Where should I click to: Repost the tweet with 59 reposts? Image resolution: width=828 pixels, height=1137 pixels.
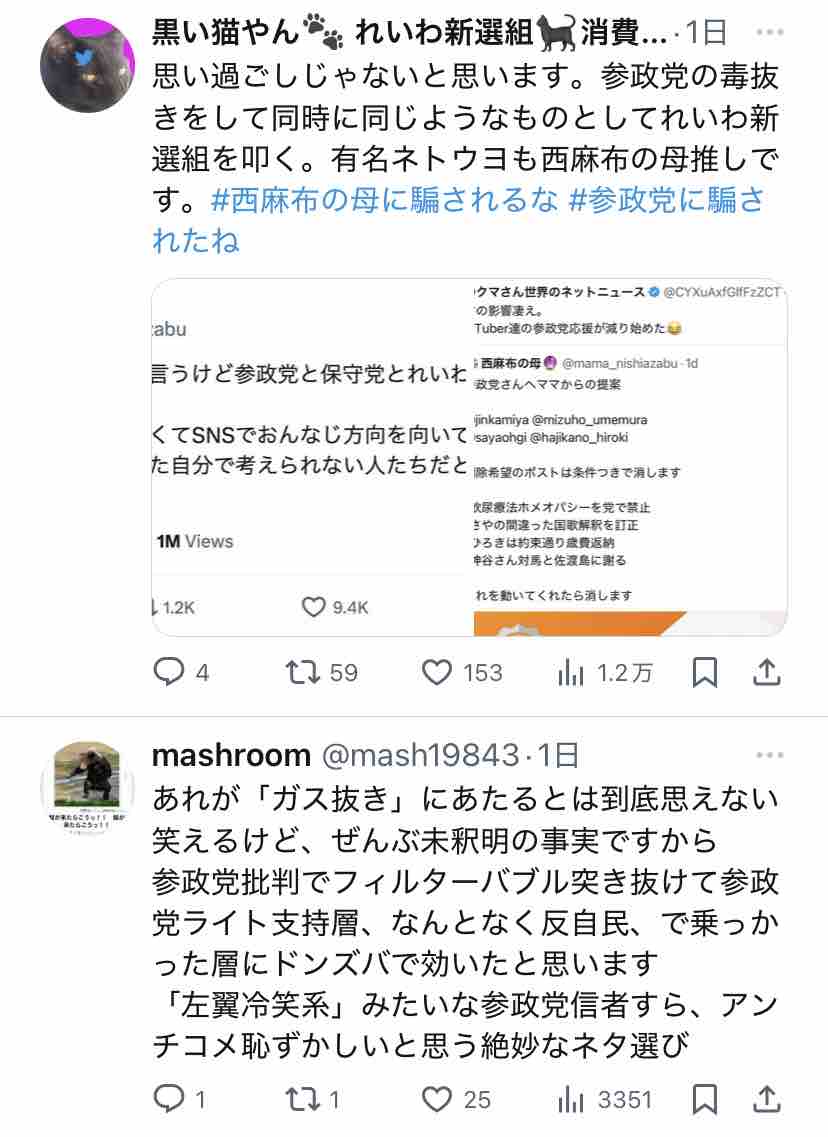(x=322, y=672)
